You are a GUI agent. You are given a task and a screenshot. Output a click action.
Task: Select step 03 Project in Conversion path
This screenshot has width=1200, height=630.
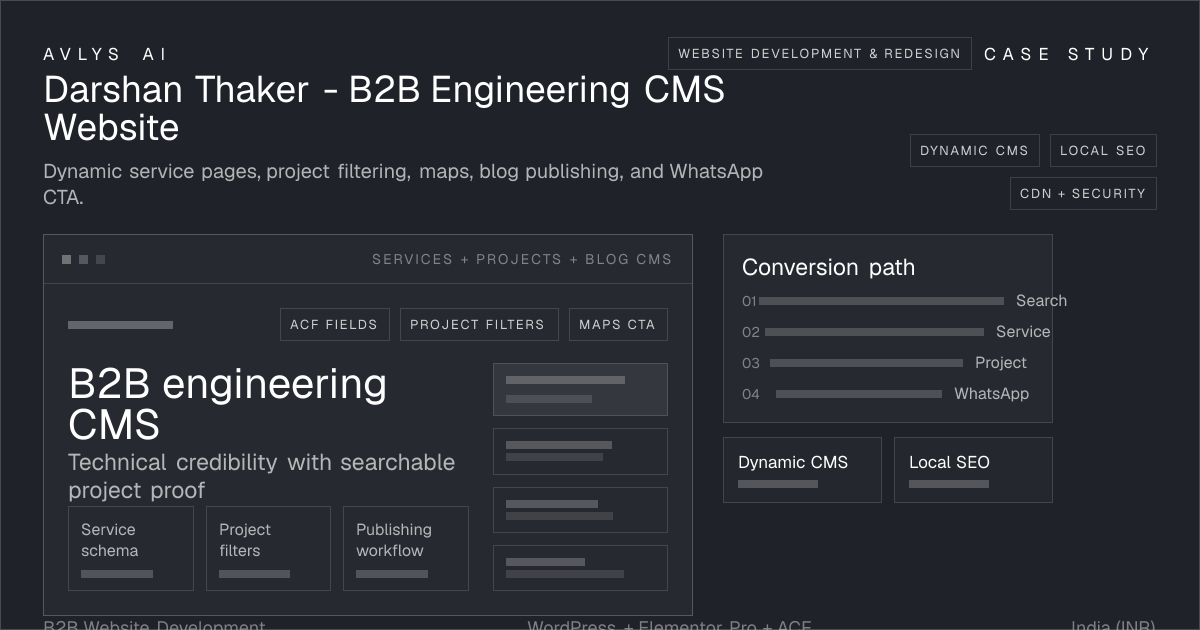pyautogui.click(x=884, y=363)
